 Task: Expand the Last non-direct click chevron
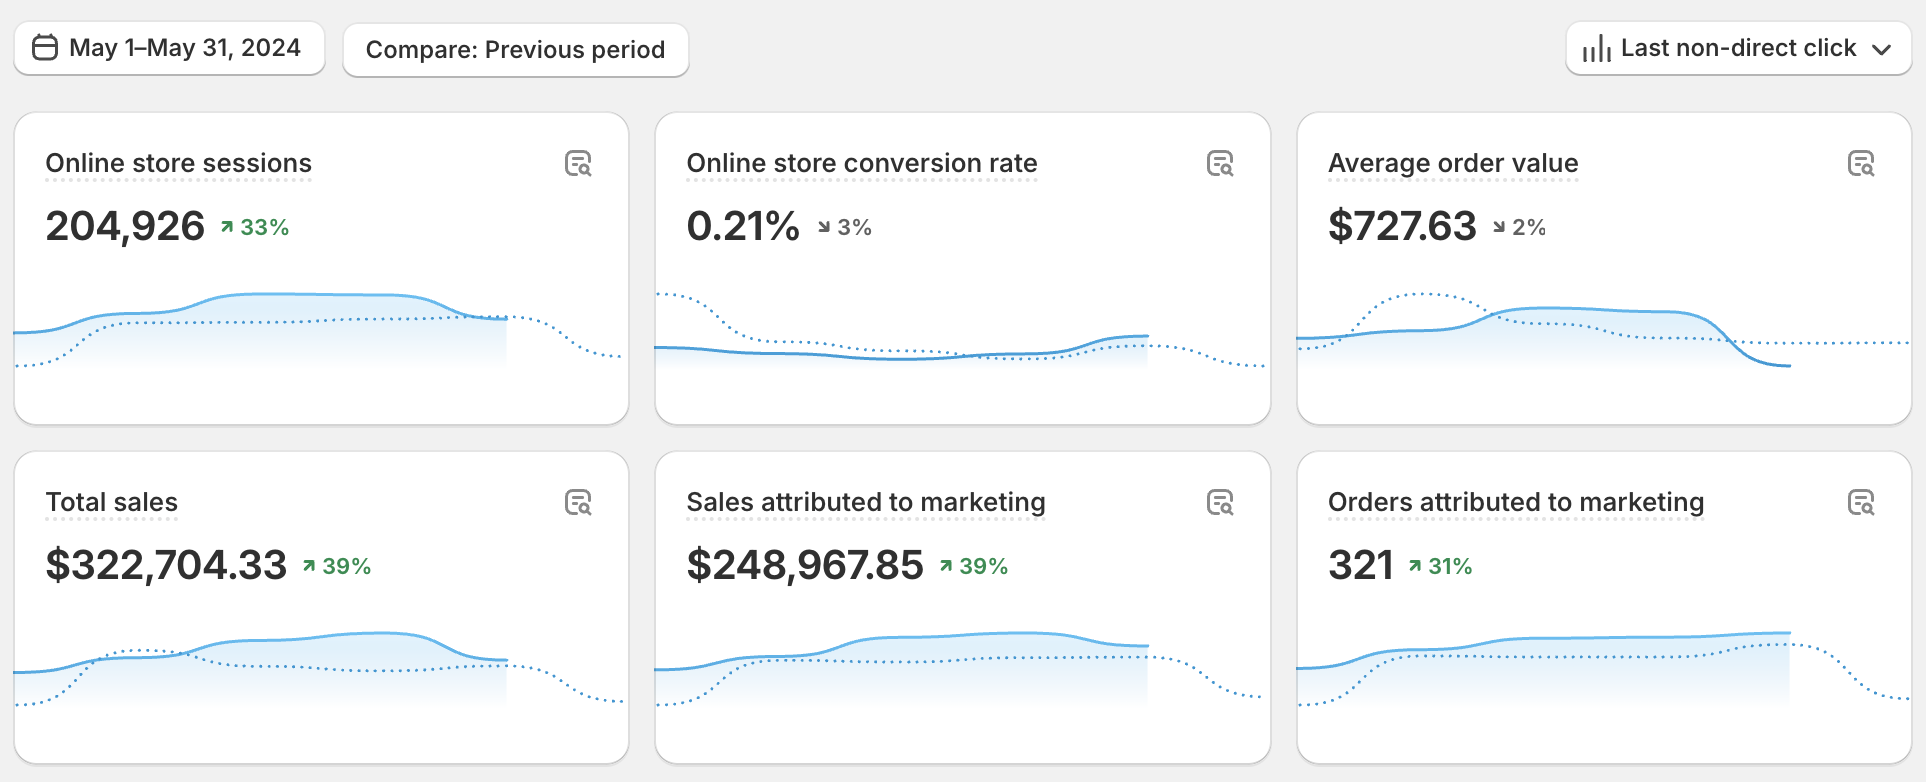tap(1881, 49)
